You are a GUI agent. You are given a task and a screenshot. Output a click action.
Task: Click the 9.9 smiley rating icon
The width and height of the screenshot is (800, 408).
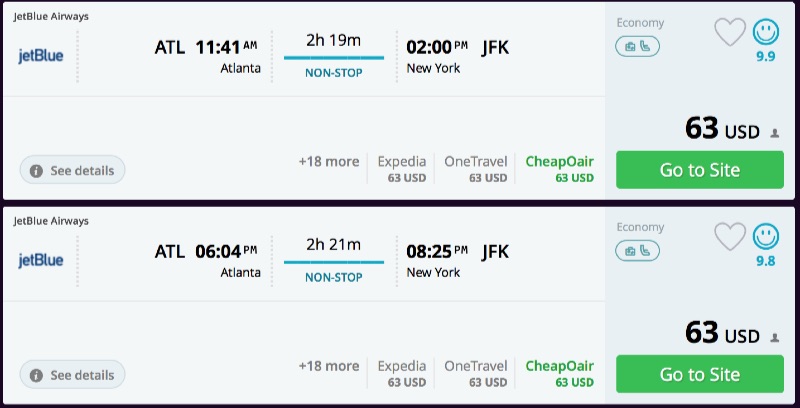click(x=766, y=32)
